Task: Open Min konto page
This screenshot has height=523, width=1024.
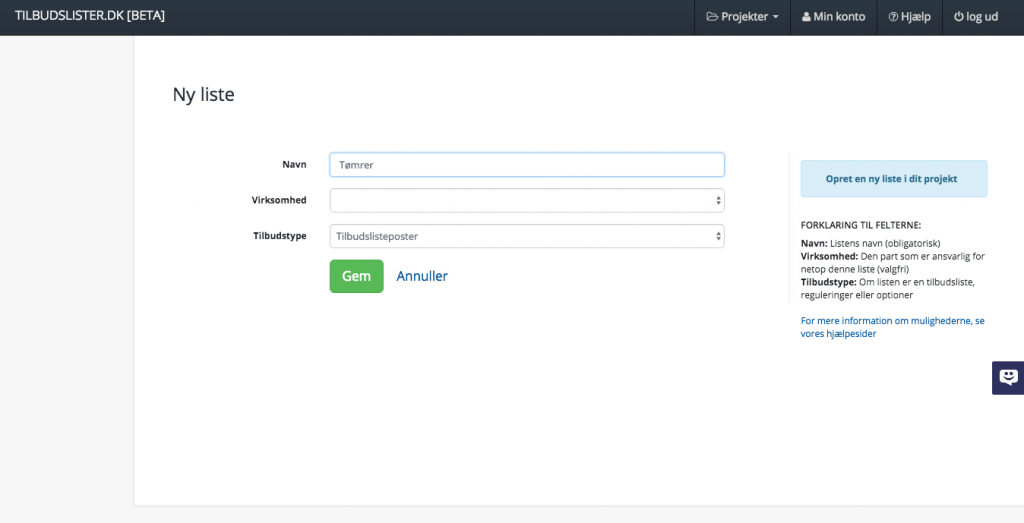Action: tap(833, 17)
